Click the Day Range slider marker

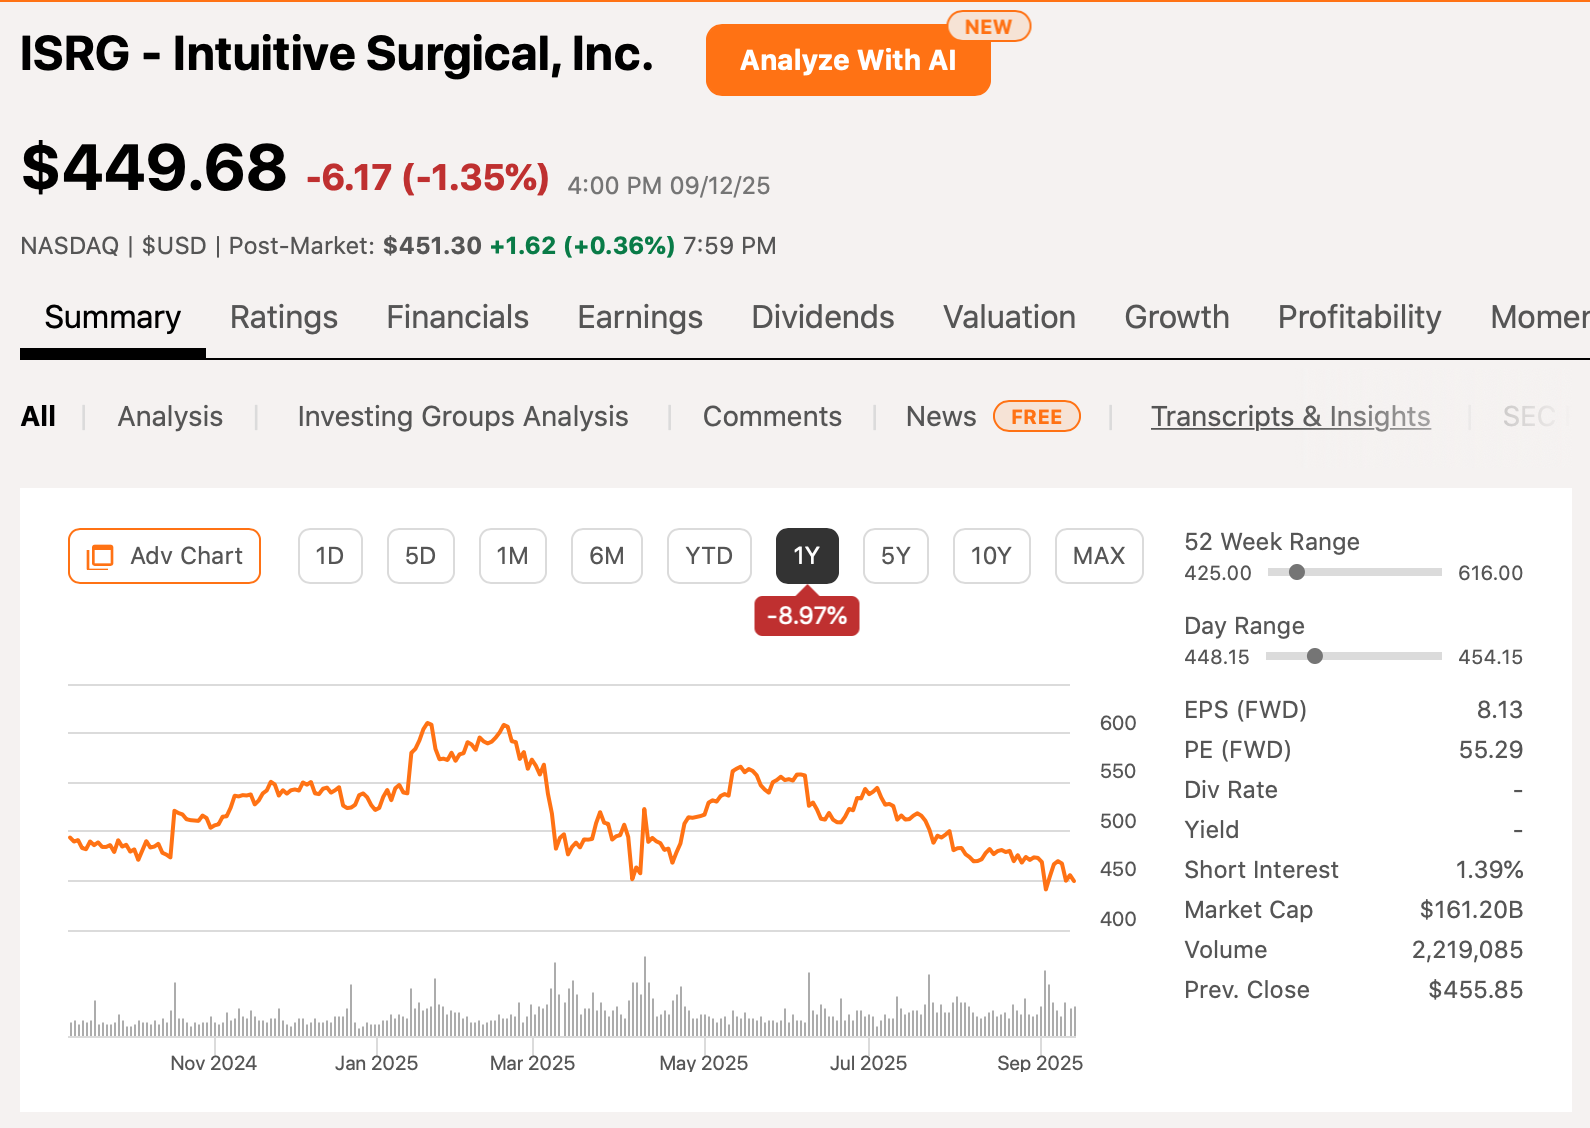[x=1315, y=657]
